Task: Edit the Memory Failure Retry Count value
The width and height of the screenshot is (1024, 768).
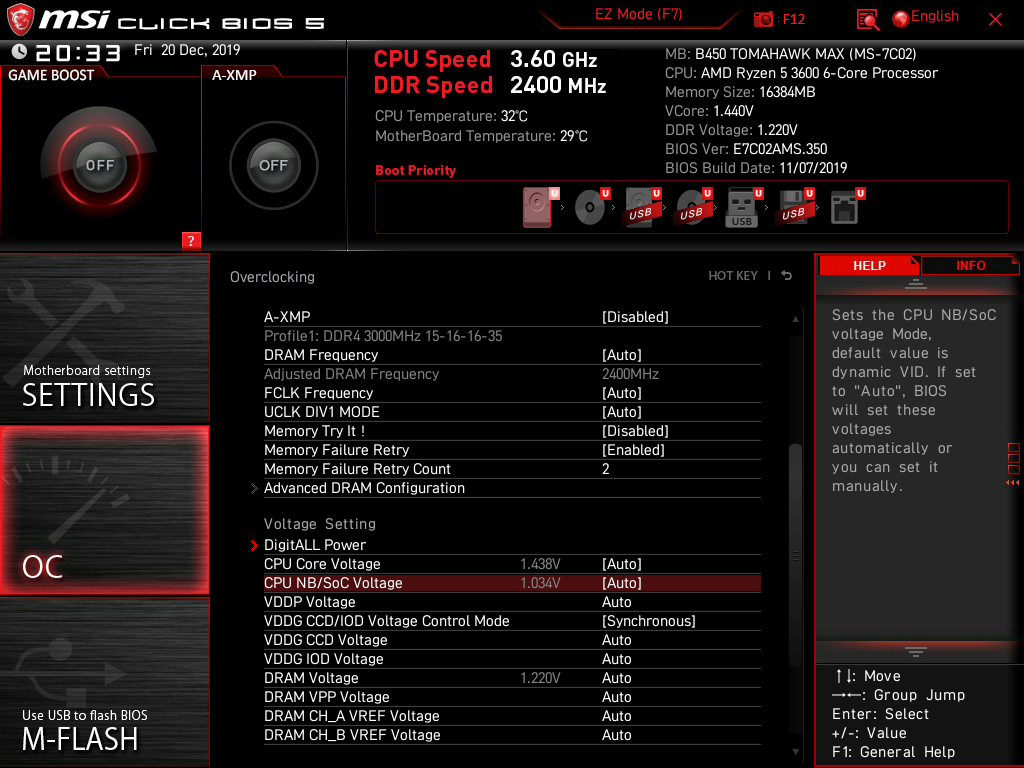Action: click(x=605, y=469)
